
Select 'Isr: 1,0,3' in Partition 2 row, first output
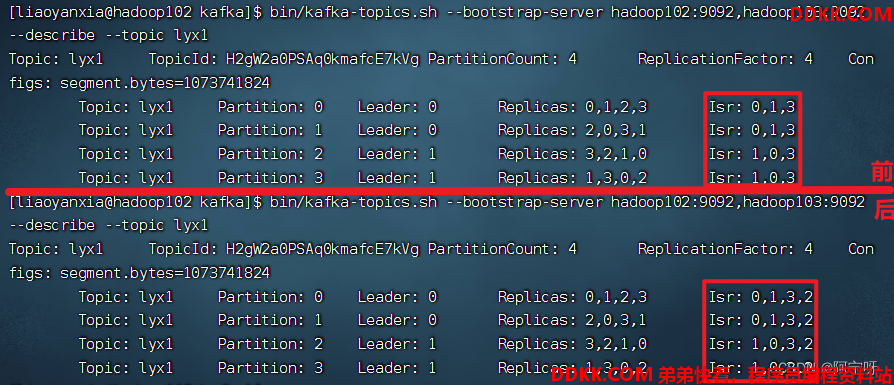751,154
